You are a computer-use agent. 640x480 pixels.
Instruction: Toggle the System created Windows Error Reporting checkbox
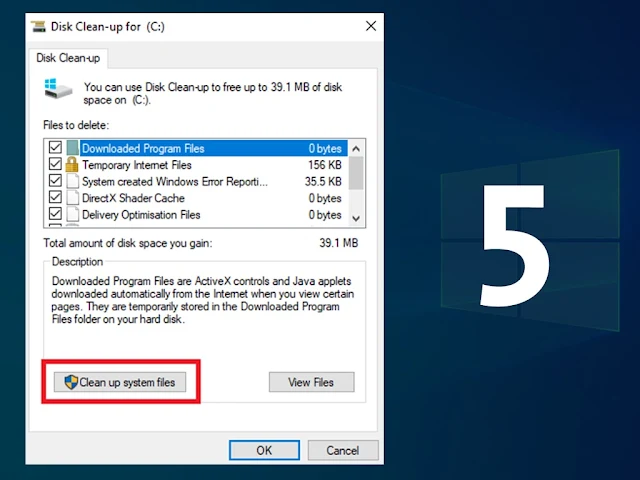coord(55,180)
